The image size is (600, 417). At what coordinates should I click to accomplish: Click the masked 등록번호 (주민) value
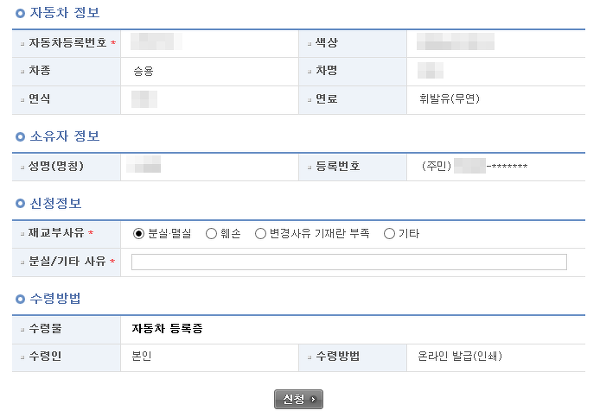(x=475, y=166)
